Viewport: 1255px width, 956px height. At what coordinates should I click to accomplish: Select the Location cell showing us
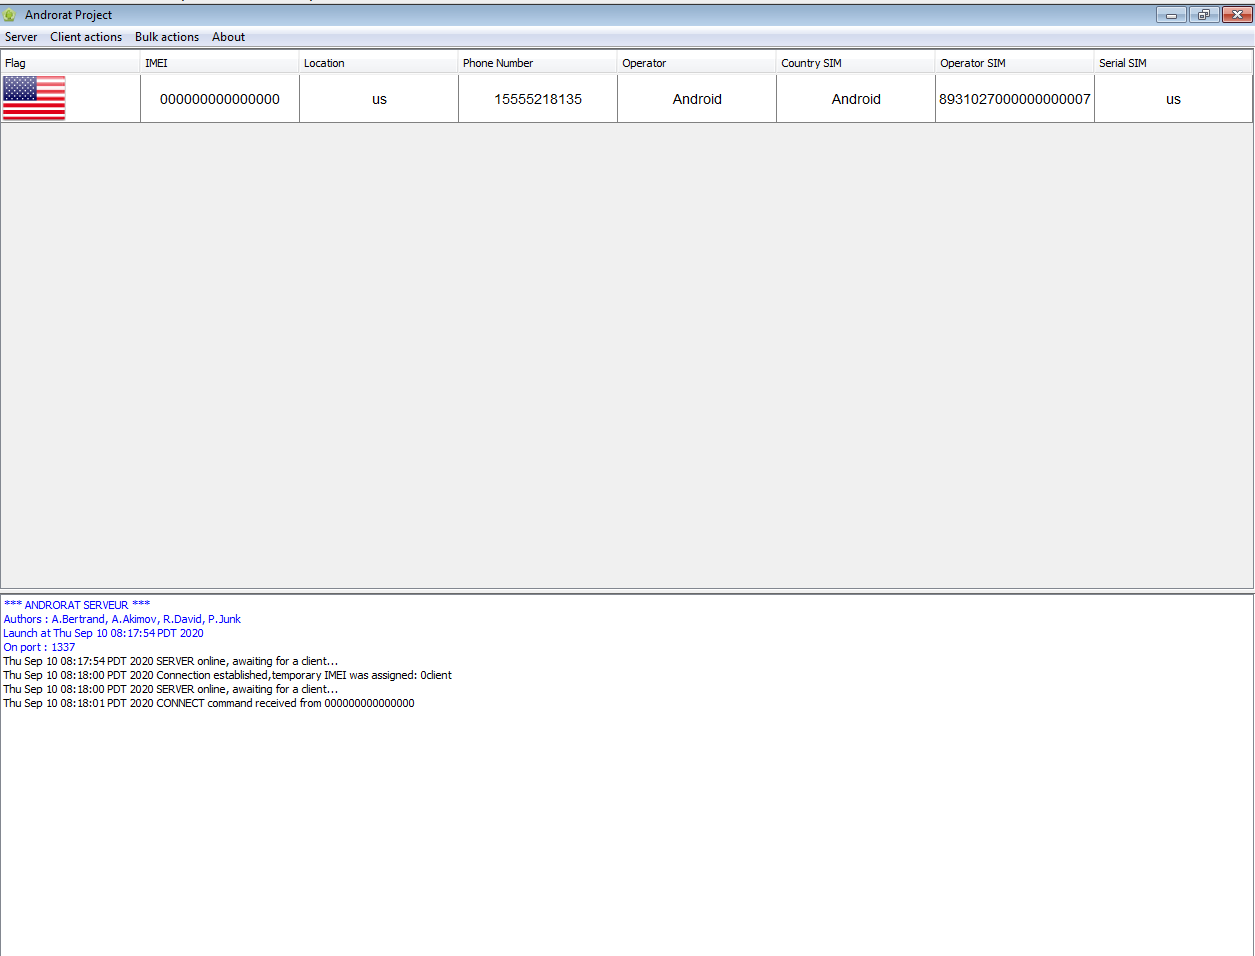pos(379,99)
